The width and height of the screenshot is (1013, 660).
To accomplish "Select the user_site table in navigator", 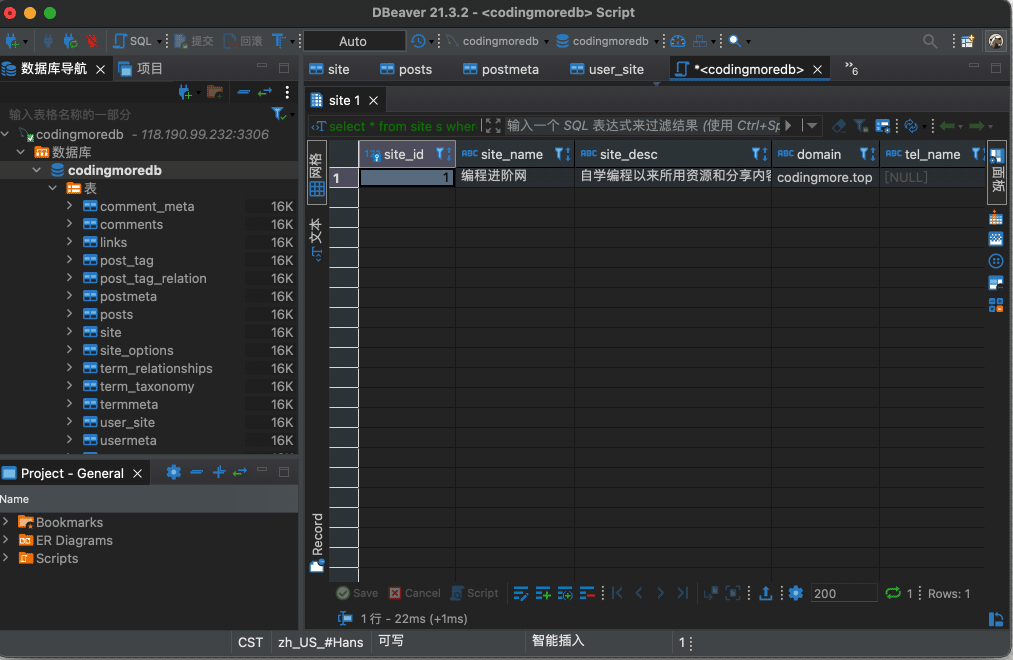I will tap(127, 422).
